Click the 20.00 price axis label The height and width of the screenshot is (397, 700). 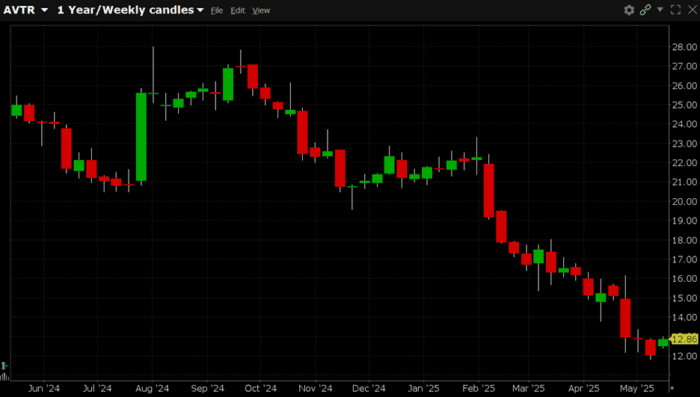coord(684,201)
